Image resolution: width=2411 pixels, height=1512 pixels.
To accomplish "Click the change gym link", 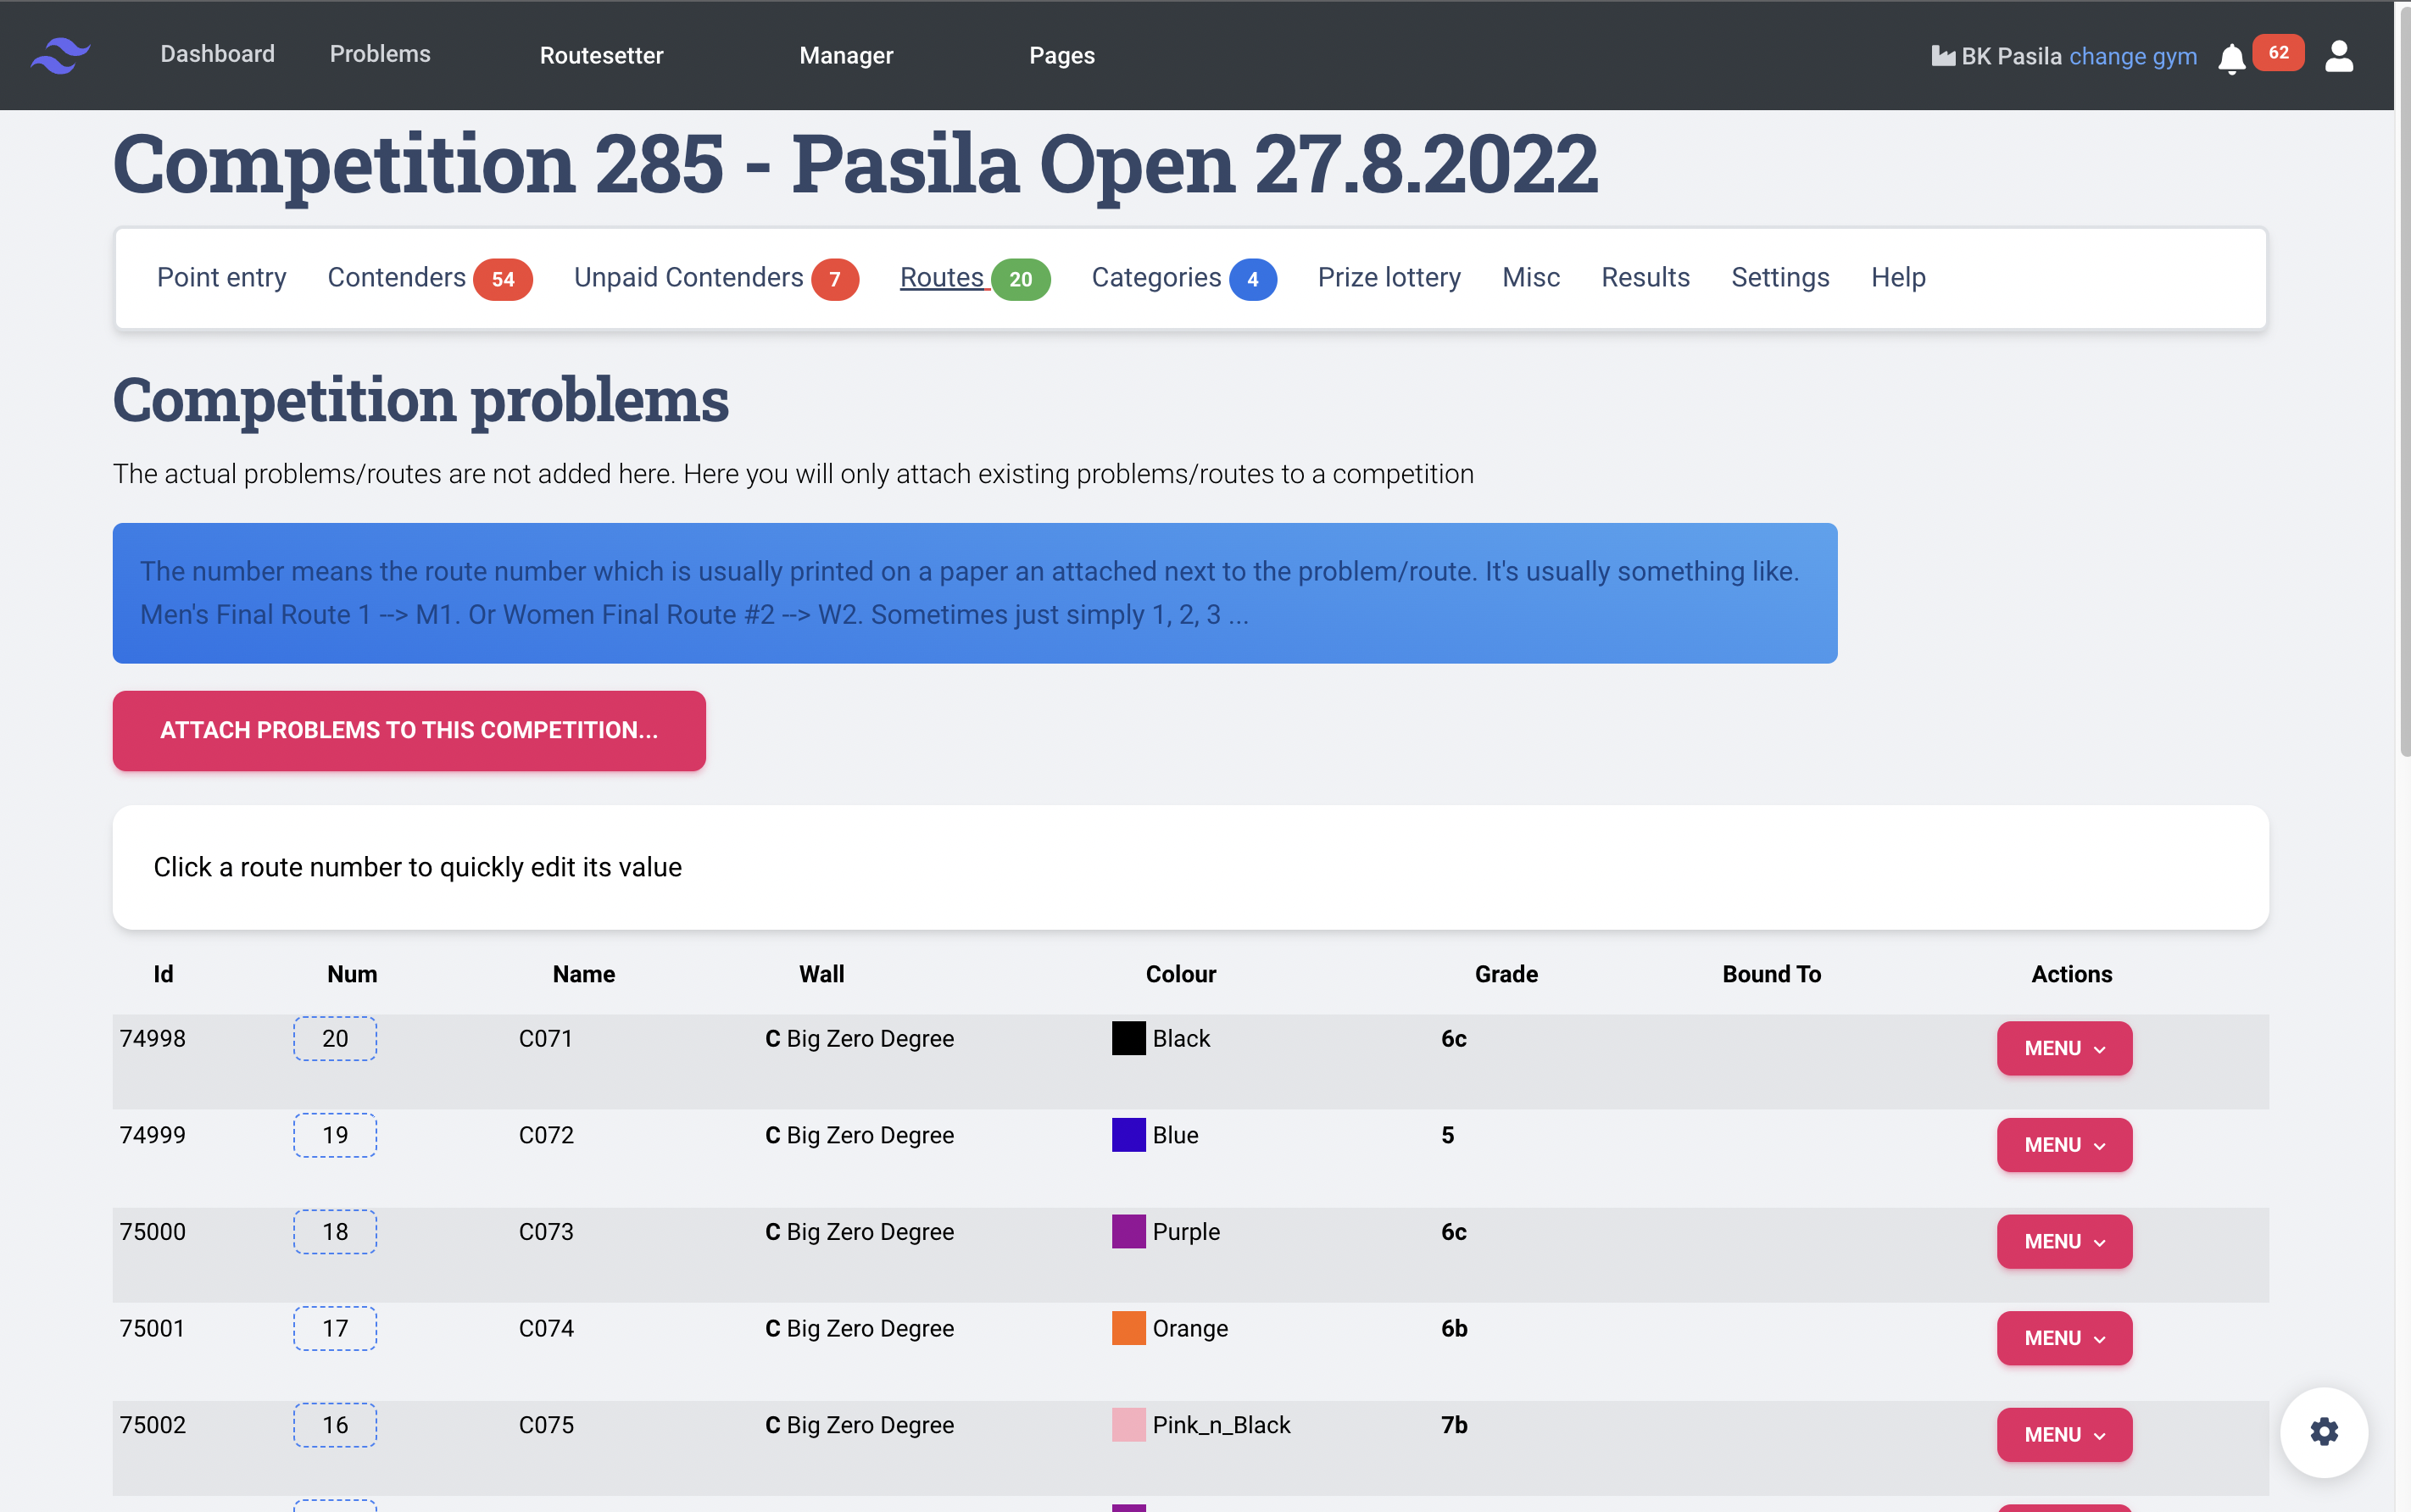I will pyautogui.click(x=2132, y=56).
